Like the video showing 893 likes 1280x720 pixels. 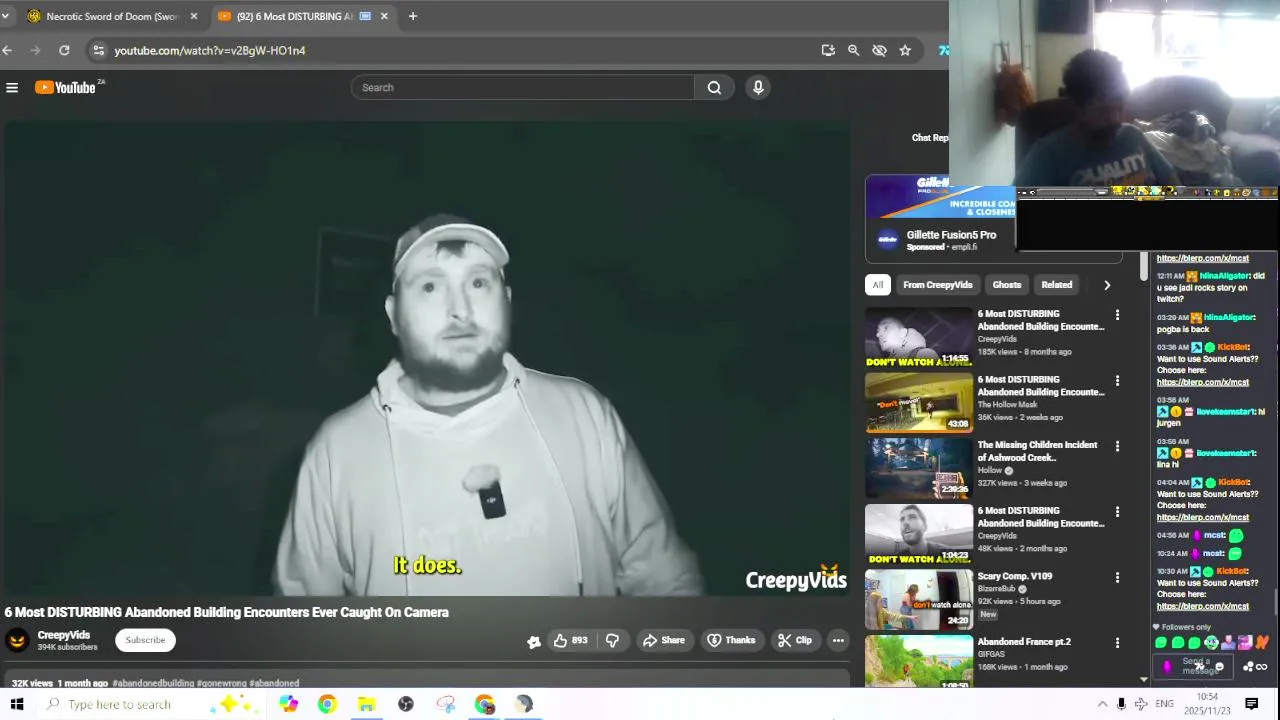point(570,640)
